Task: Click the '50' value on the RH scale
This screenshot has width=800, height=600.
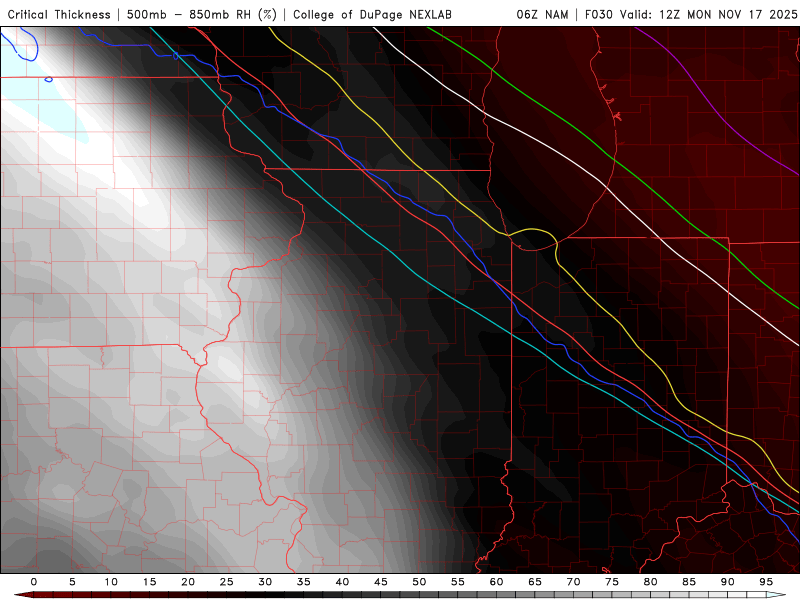Action: click(419, 582)
